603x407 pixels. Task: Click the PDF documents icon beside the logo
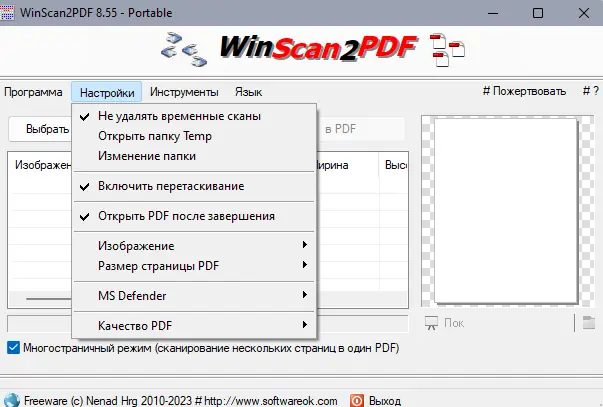tap(447, 50)
